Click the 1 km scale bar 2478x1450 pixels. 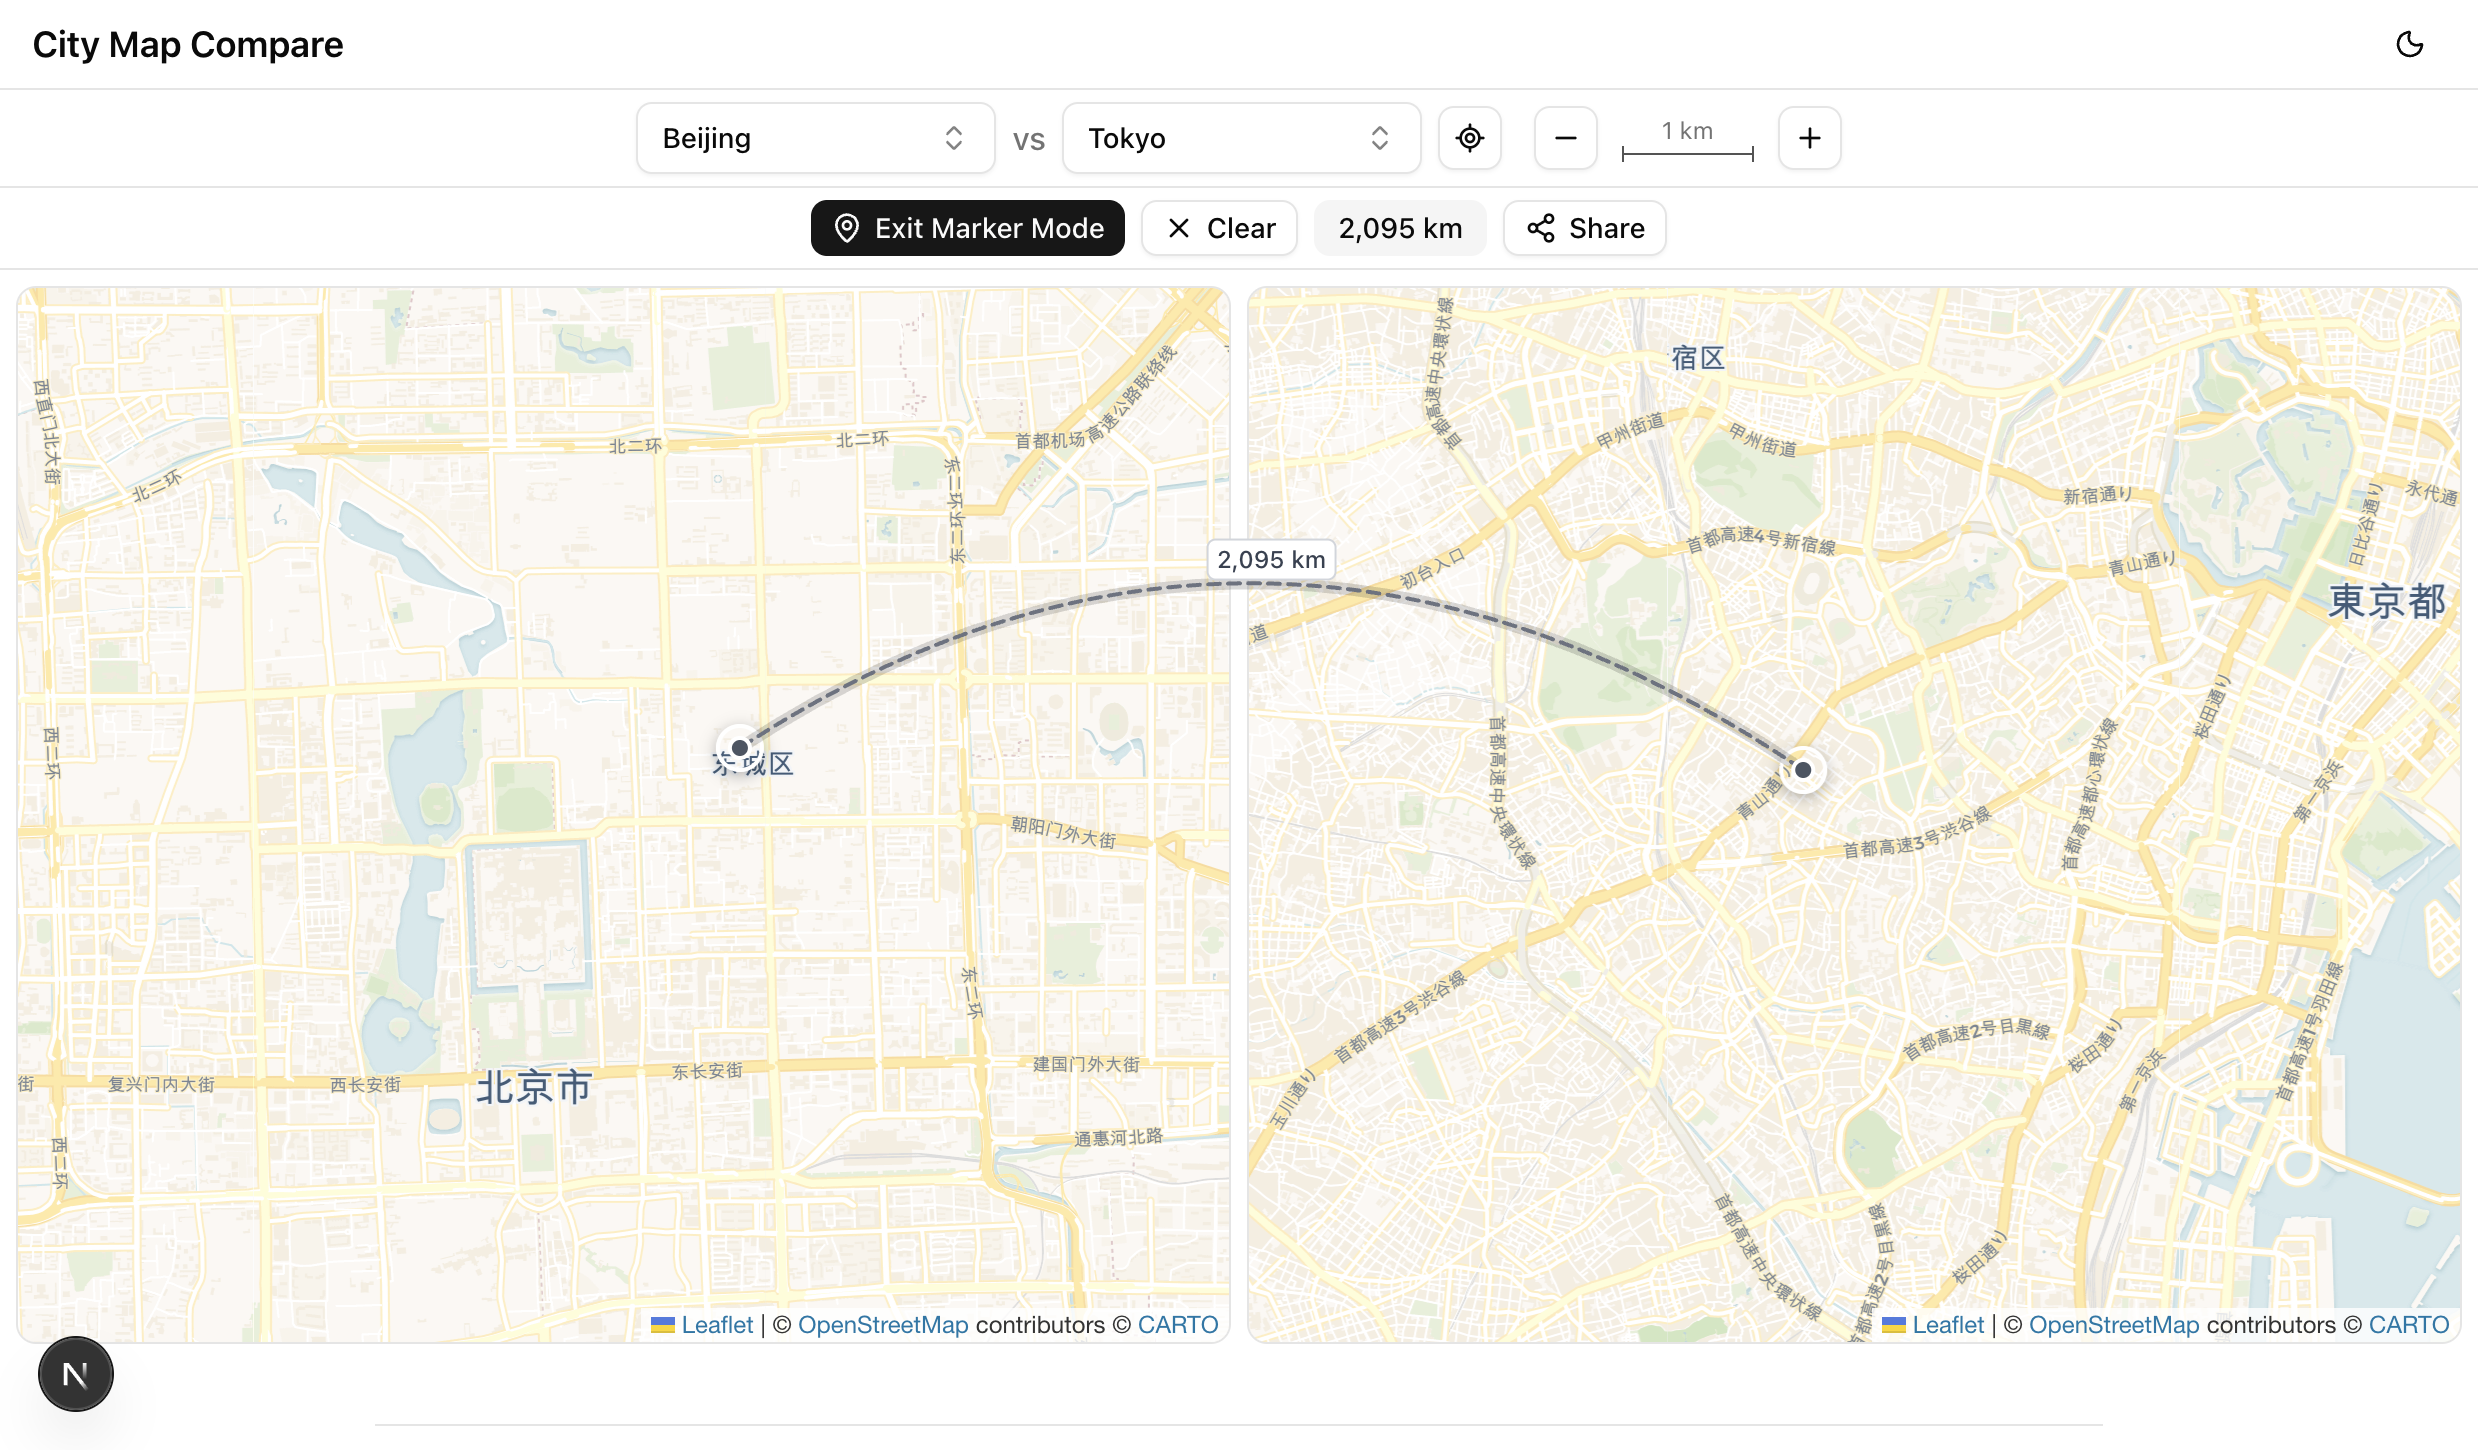(x=1687, y=140)
